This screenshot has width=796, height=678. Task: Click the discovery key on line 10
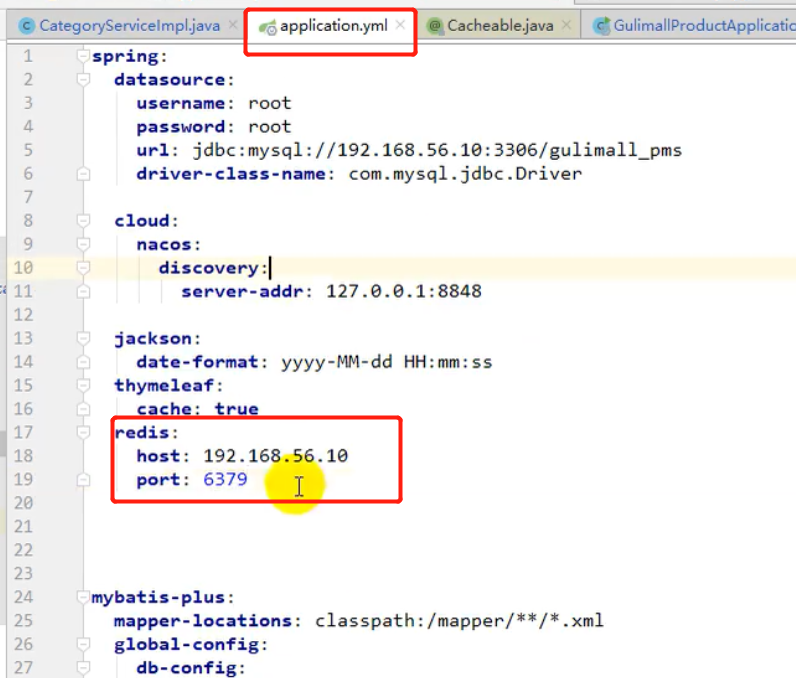tap(209, 267)
